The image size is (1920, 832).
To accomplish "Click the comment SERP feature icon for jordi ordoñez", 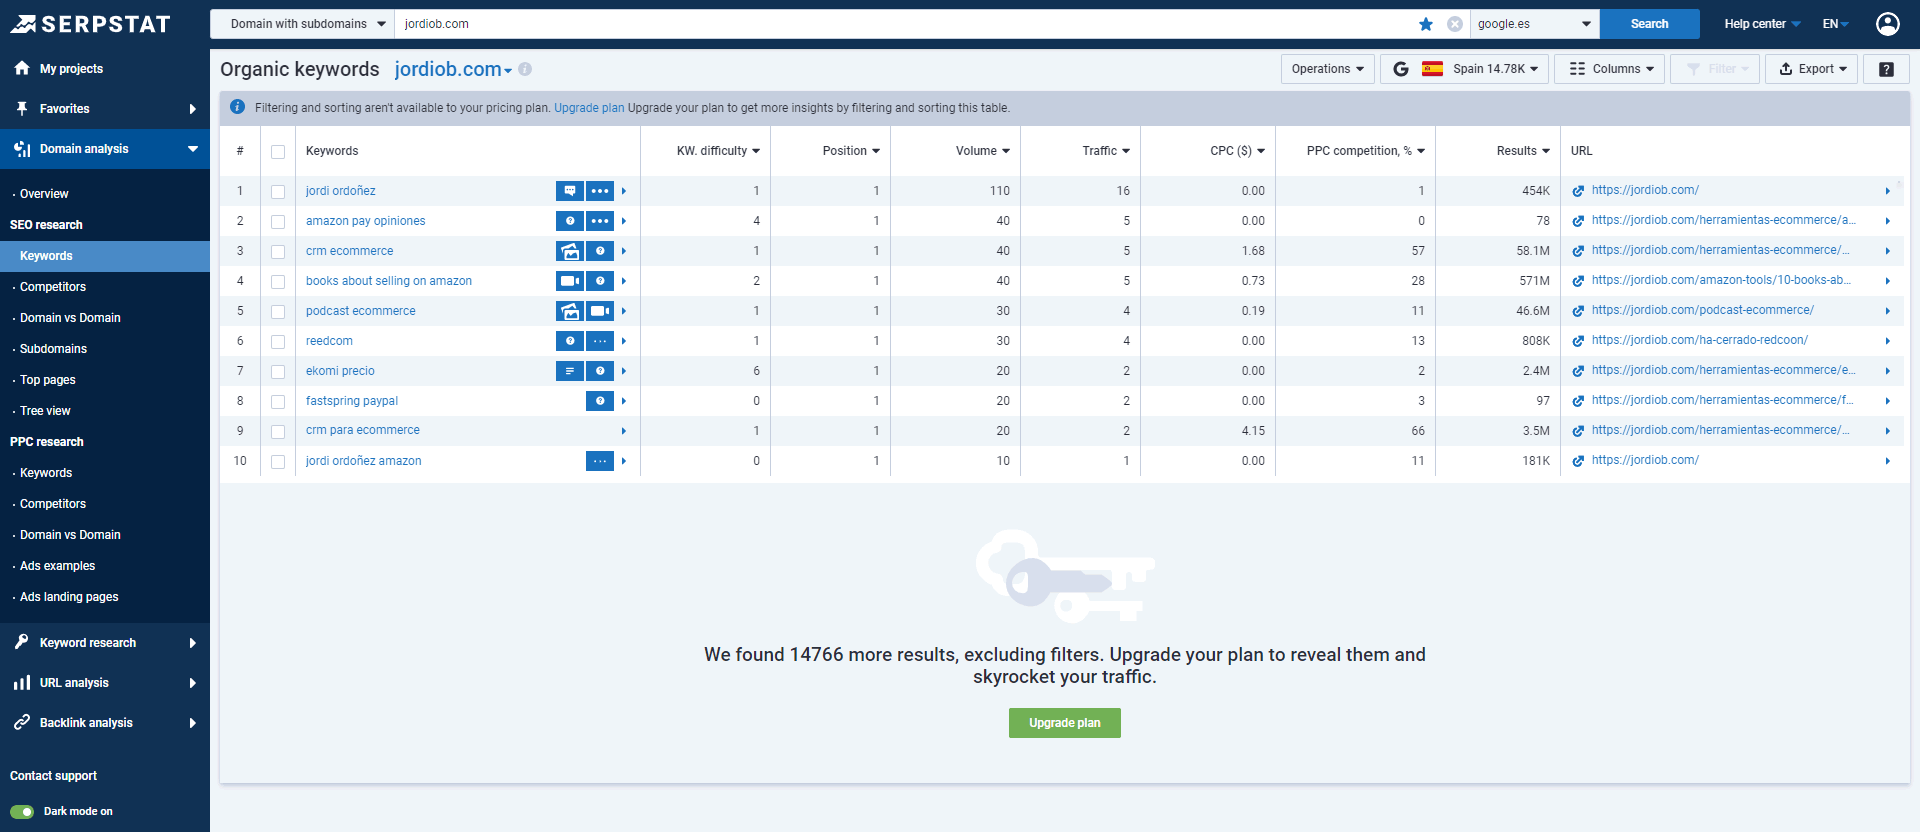I will click(x=570, y=191).
